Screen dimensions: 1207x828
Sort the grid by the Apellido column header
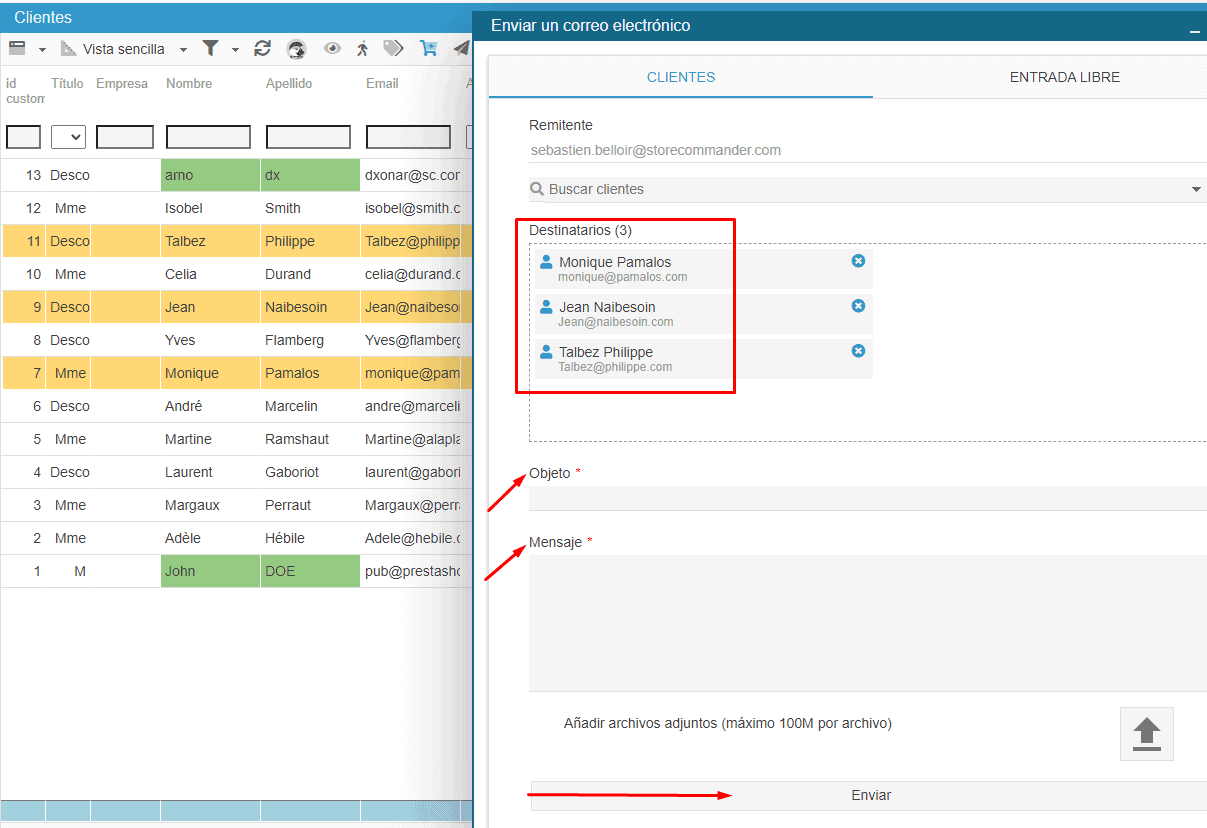point(289,84)
